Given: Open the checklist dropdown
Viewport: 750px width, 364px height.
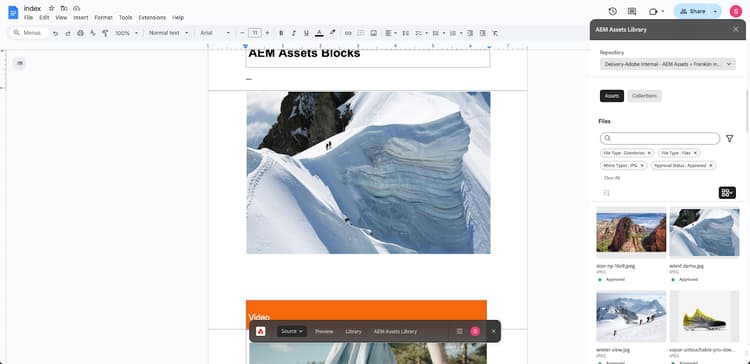Looking at the screenshot, I should (420, 33).
